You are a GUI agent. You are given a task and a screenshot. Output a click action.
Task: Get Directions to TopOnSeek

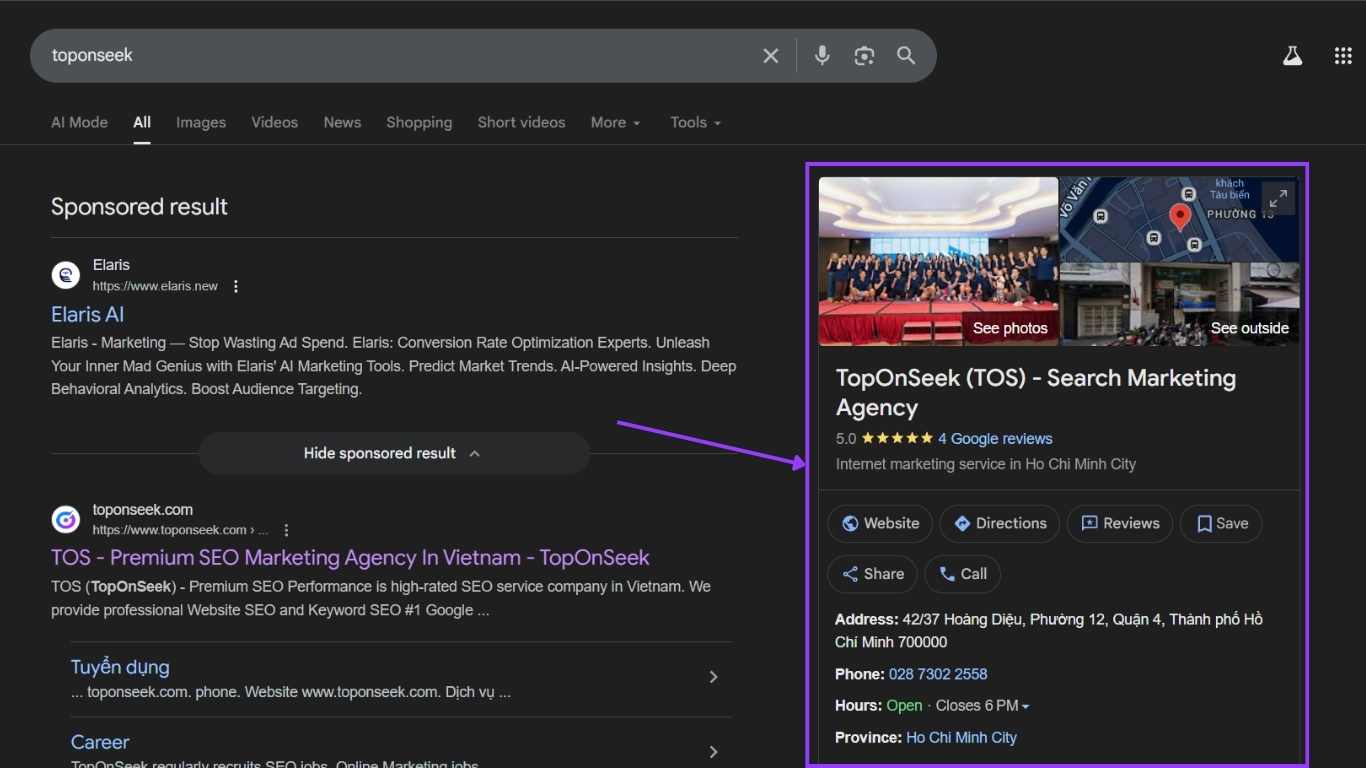point(999,523)
